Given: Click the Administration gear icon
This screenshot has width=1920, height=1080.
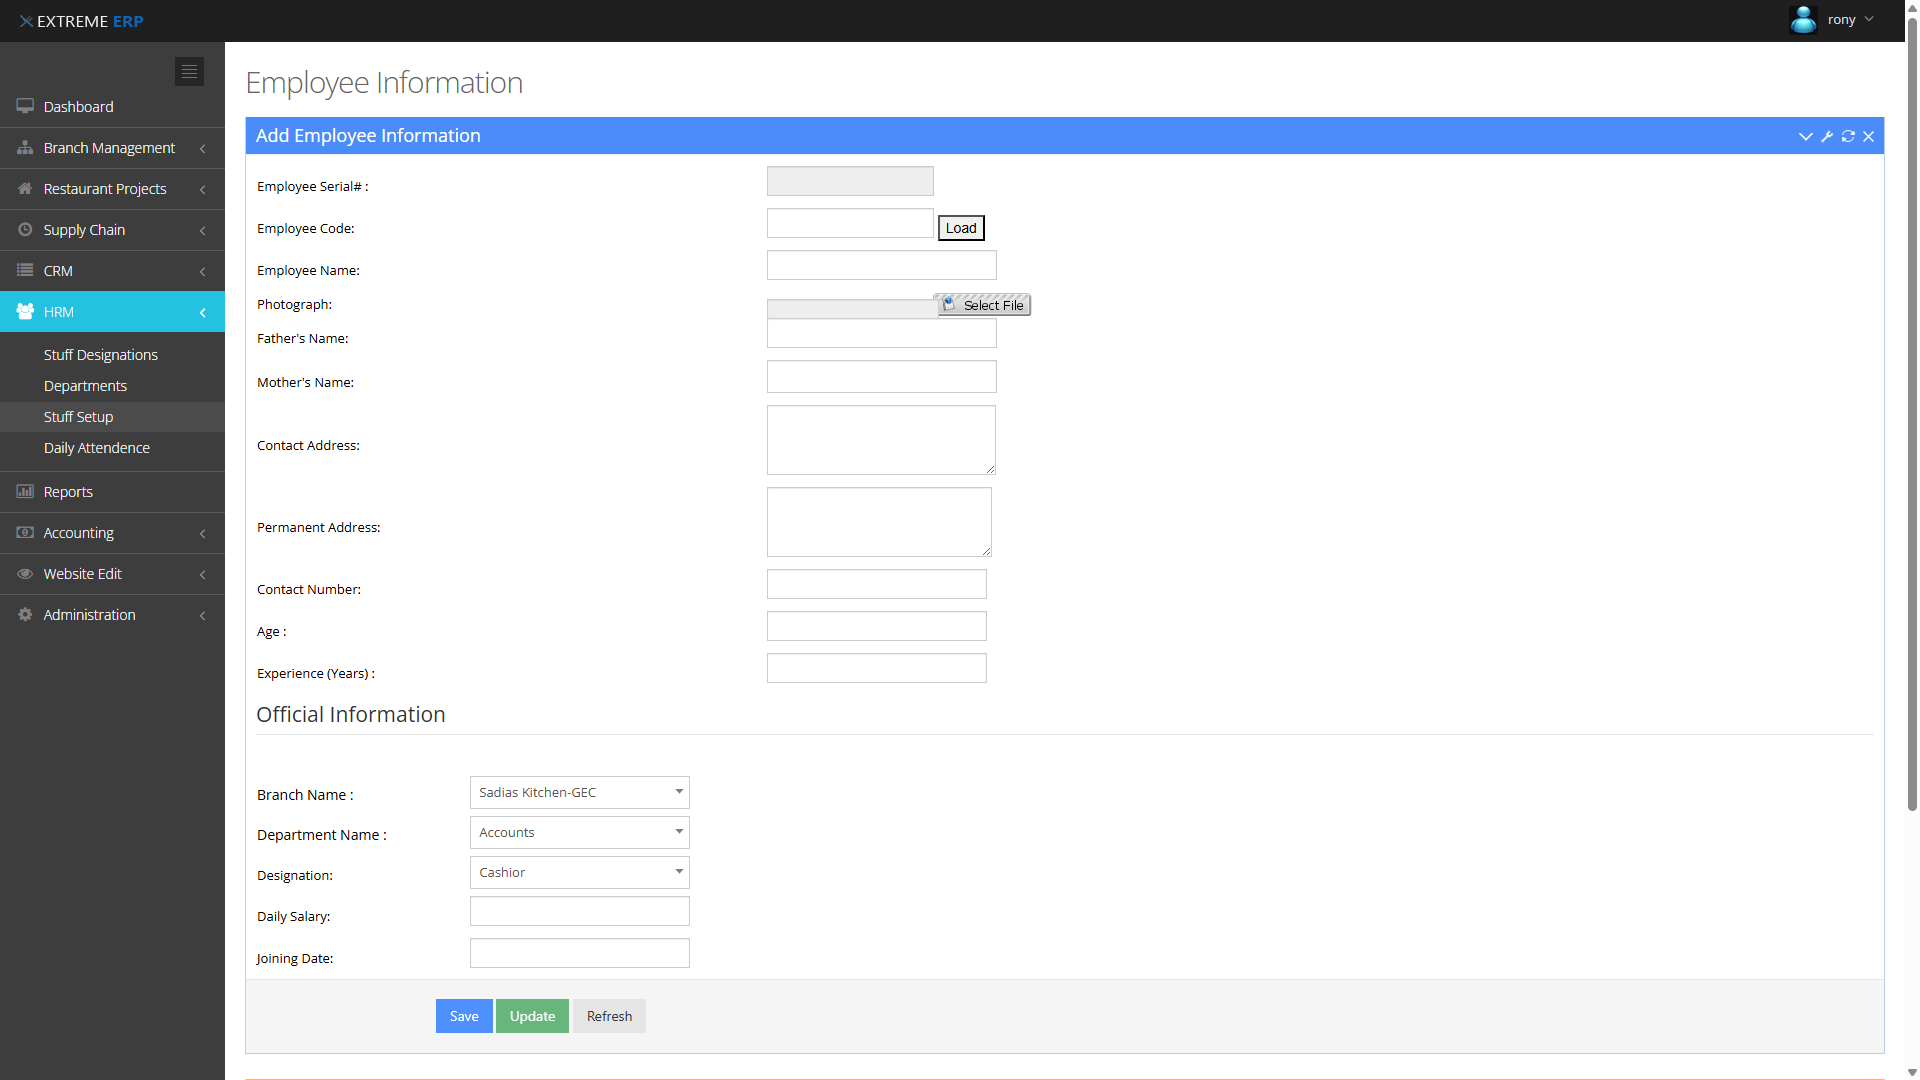Looking at the screenshot, I should tap(25, 614).
